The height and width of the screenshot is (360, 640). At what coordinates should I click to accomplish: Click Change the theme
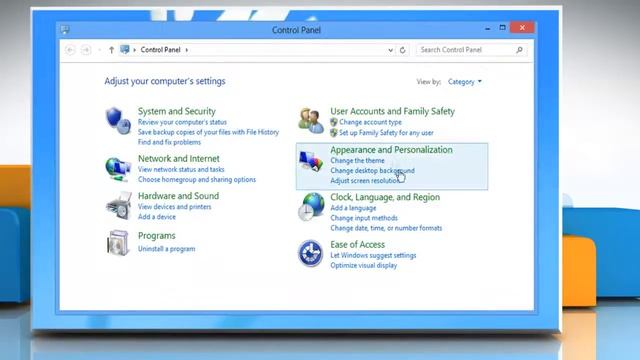[x=357, y=161]
